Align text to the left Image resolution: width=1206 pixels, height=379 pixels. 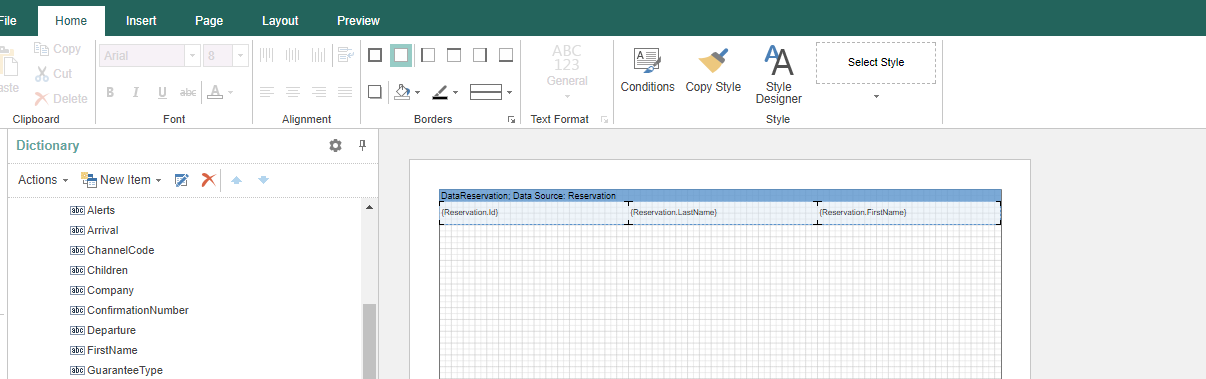click(267, 92)
